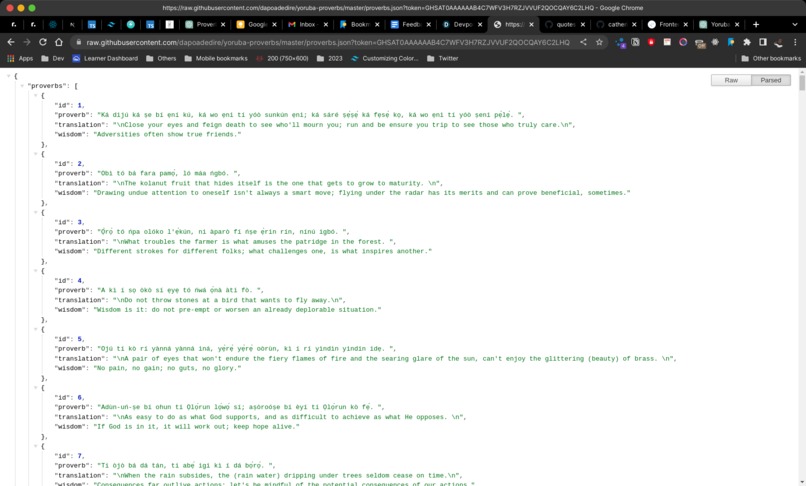Screen dimensions: 806x486
Task: Open Mobile bookmarks folder
Action: pyautogui.click(x=216, y=58)
